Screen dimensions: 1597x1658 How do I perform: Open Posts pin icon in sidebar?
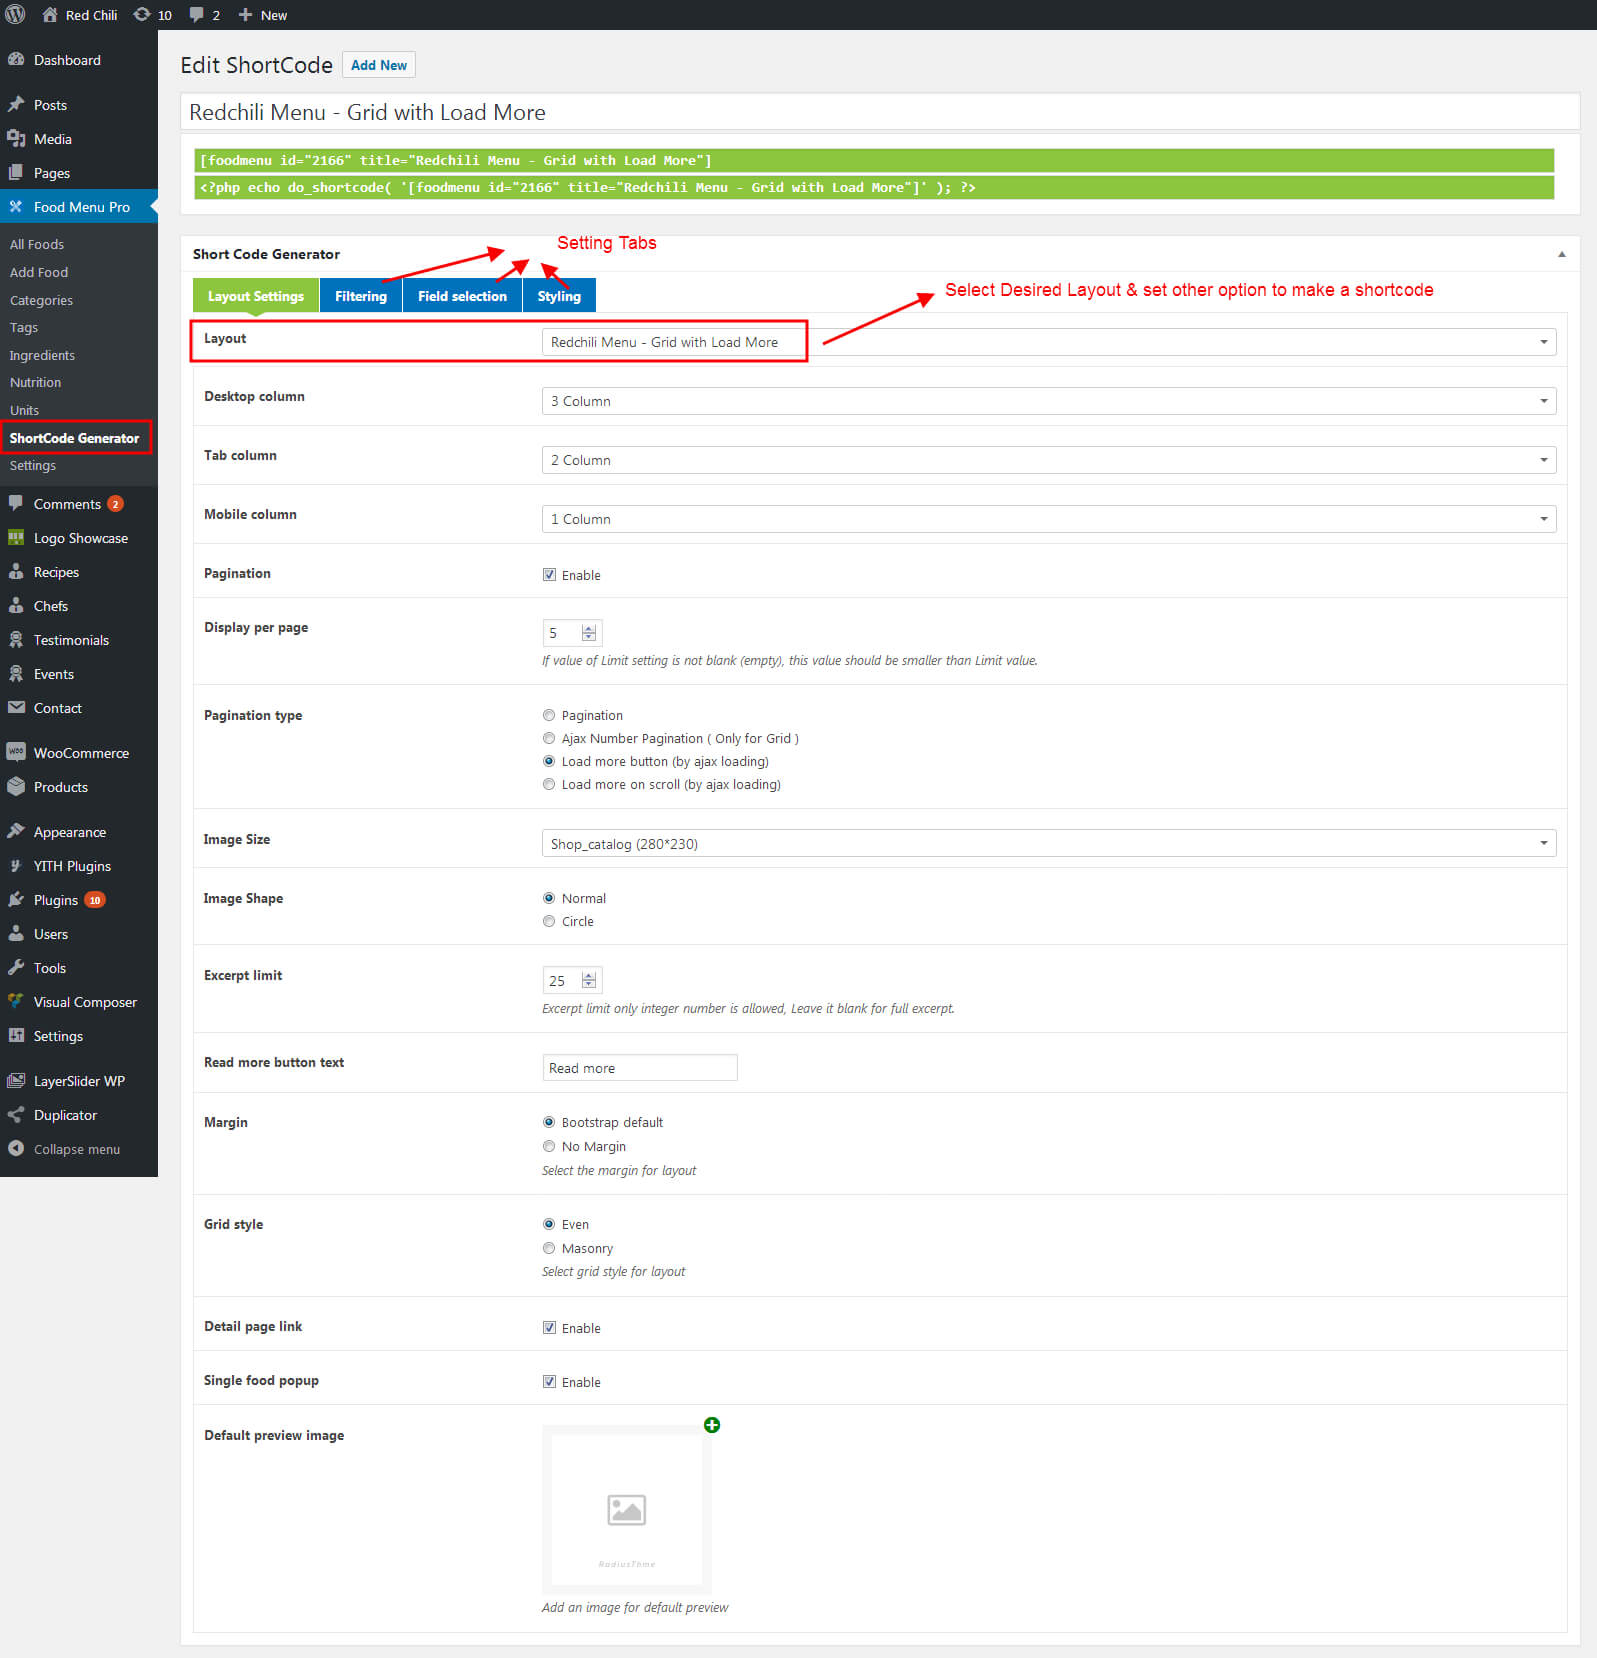pos(16,105)
